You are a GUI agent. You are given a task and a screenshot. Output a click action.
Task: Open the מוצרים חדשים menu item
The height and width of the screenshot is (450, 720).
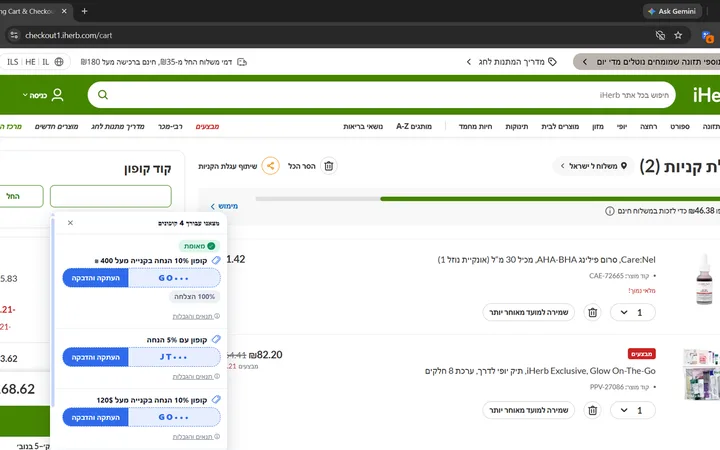click(x=56, y=126)
